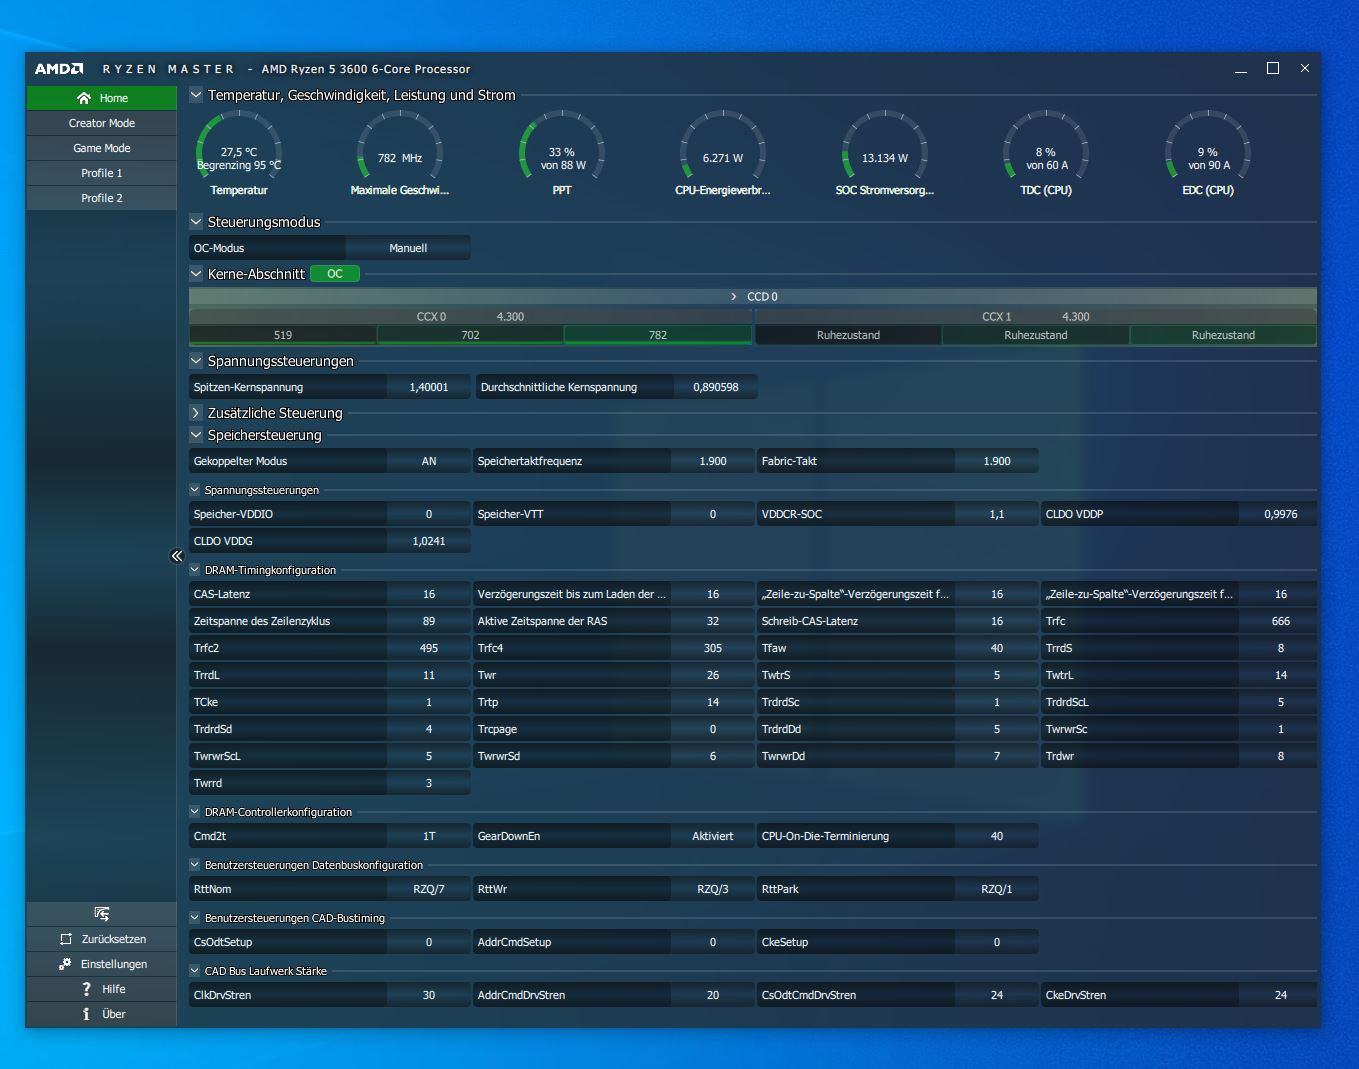Collapse the Speichersteuerung section
1359x1069 pixels.
click(x=196, y=435)
